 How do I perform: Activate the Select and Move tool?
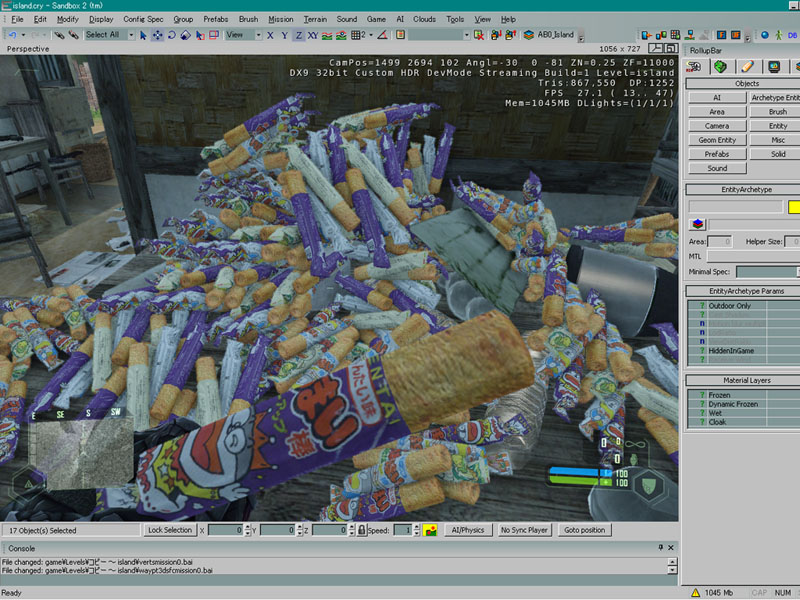click(157, 35)
